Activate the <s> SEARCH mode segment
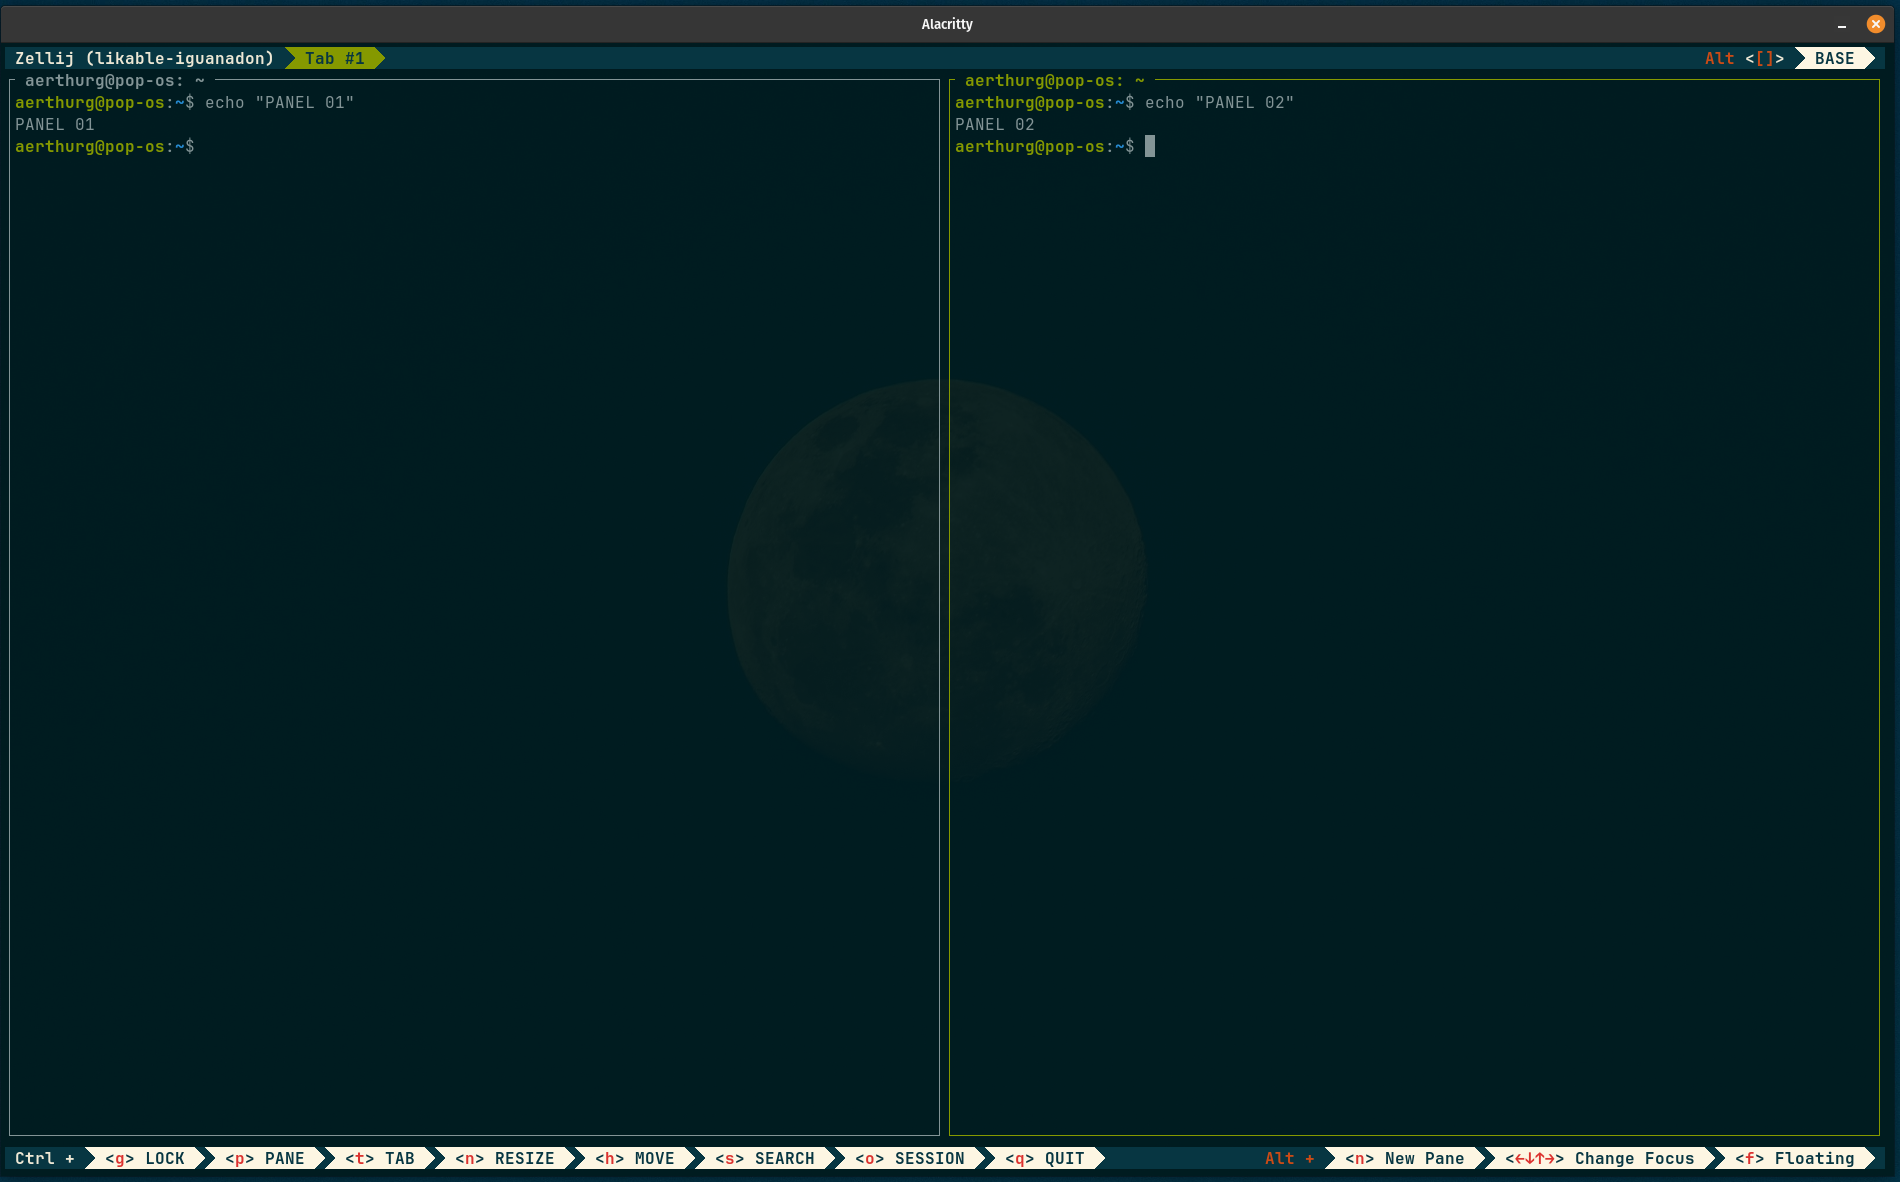This screenshot has width=1900, height=1182. point(765,1158)
